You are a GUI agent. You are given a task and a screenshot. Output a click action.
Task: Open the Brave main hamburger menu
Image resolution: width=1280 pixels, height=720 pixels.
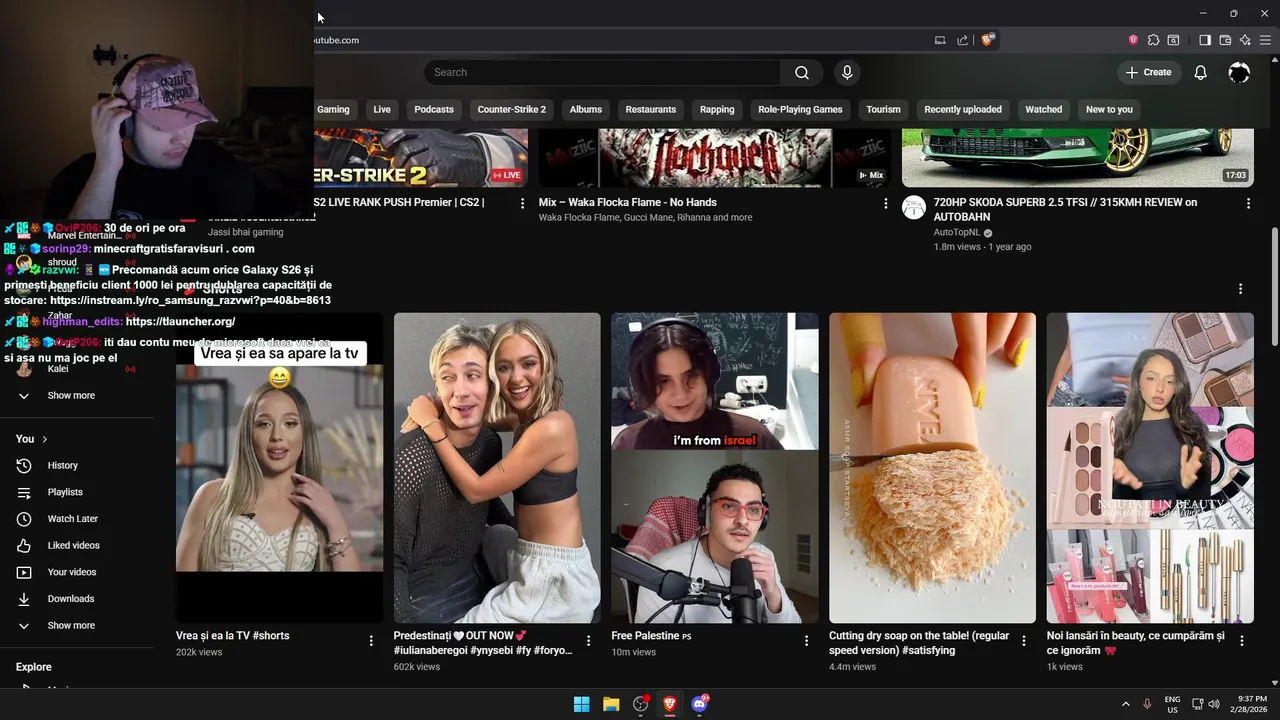[1265, 40]
